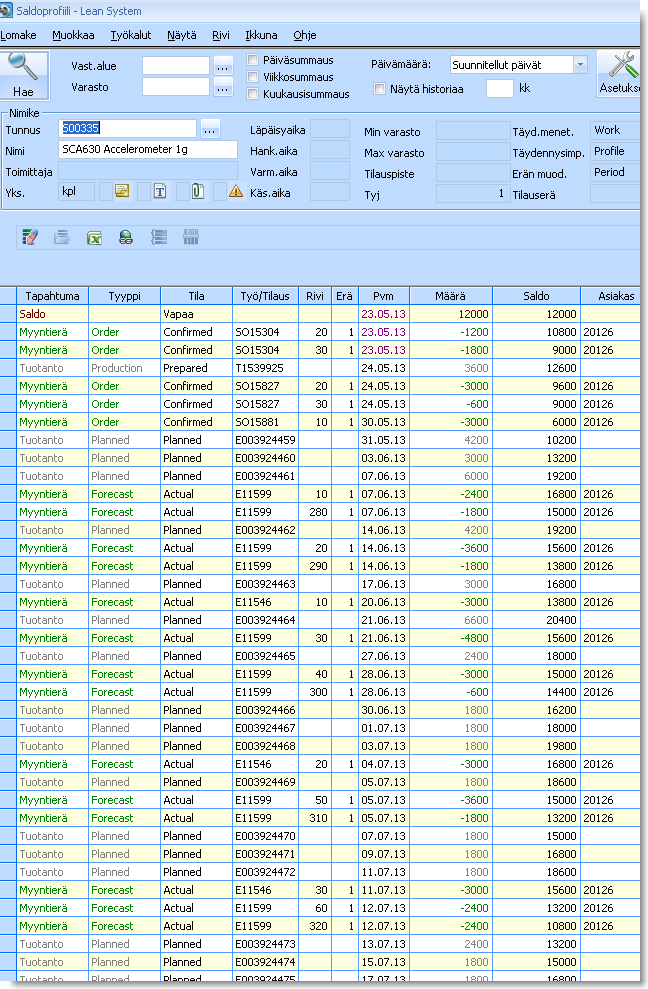Click the Läpäisyaika field
648x989 pixels.
(330, 129)
